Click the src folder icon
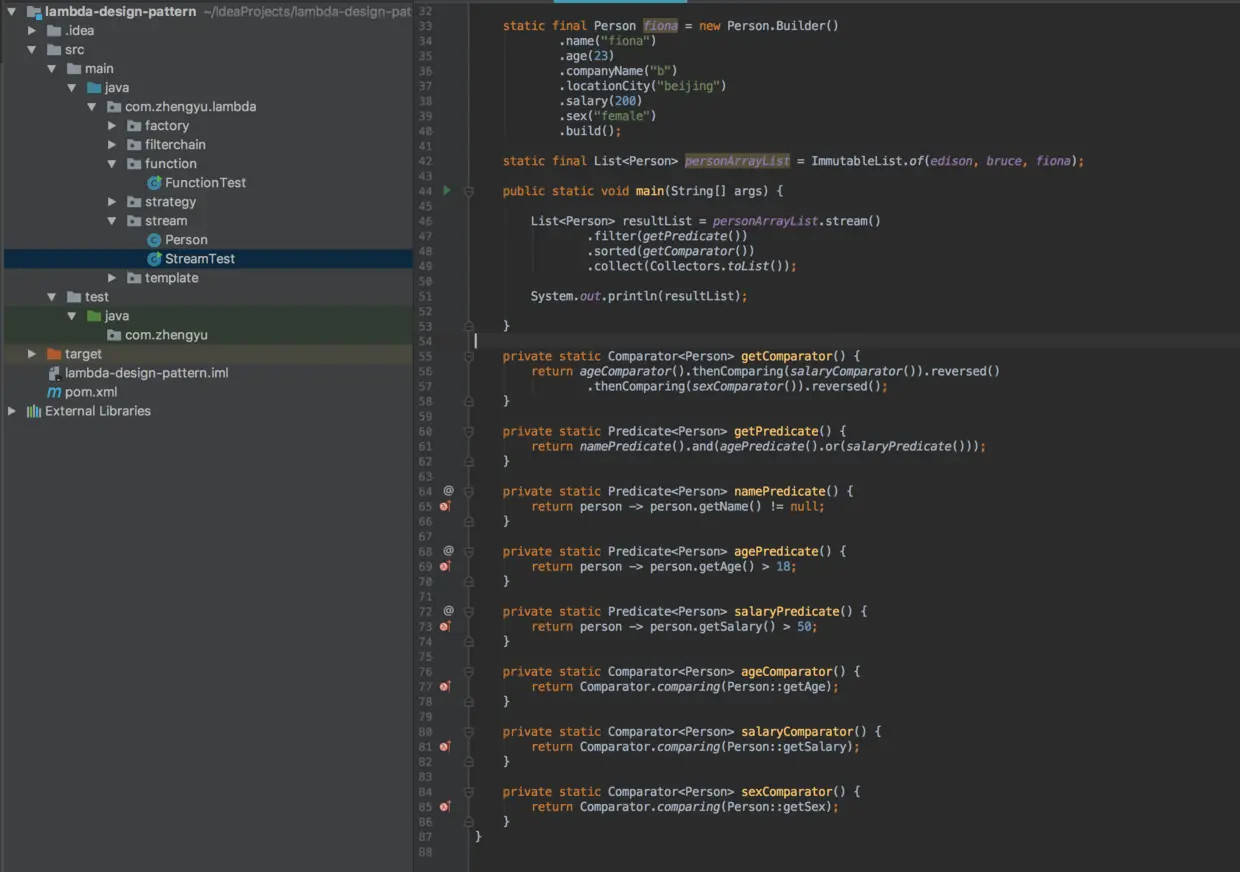The image size is (1240, 872). pyautogui.click(x=54, y=50)
